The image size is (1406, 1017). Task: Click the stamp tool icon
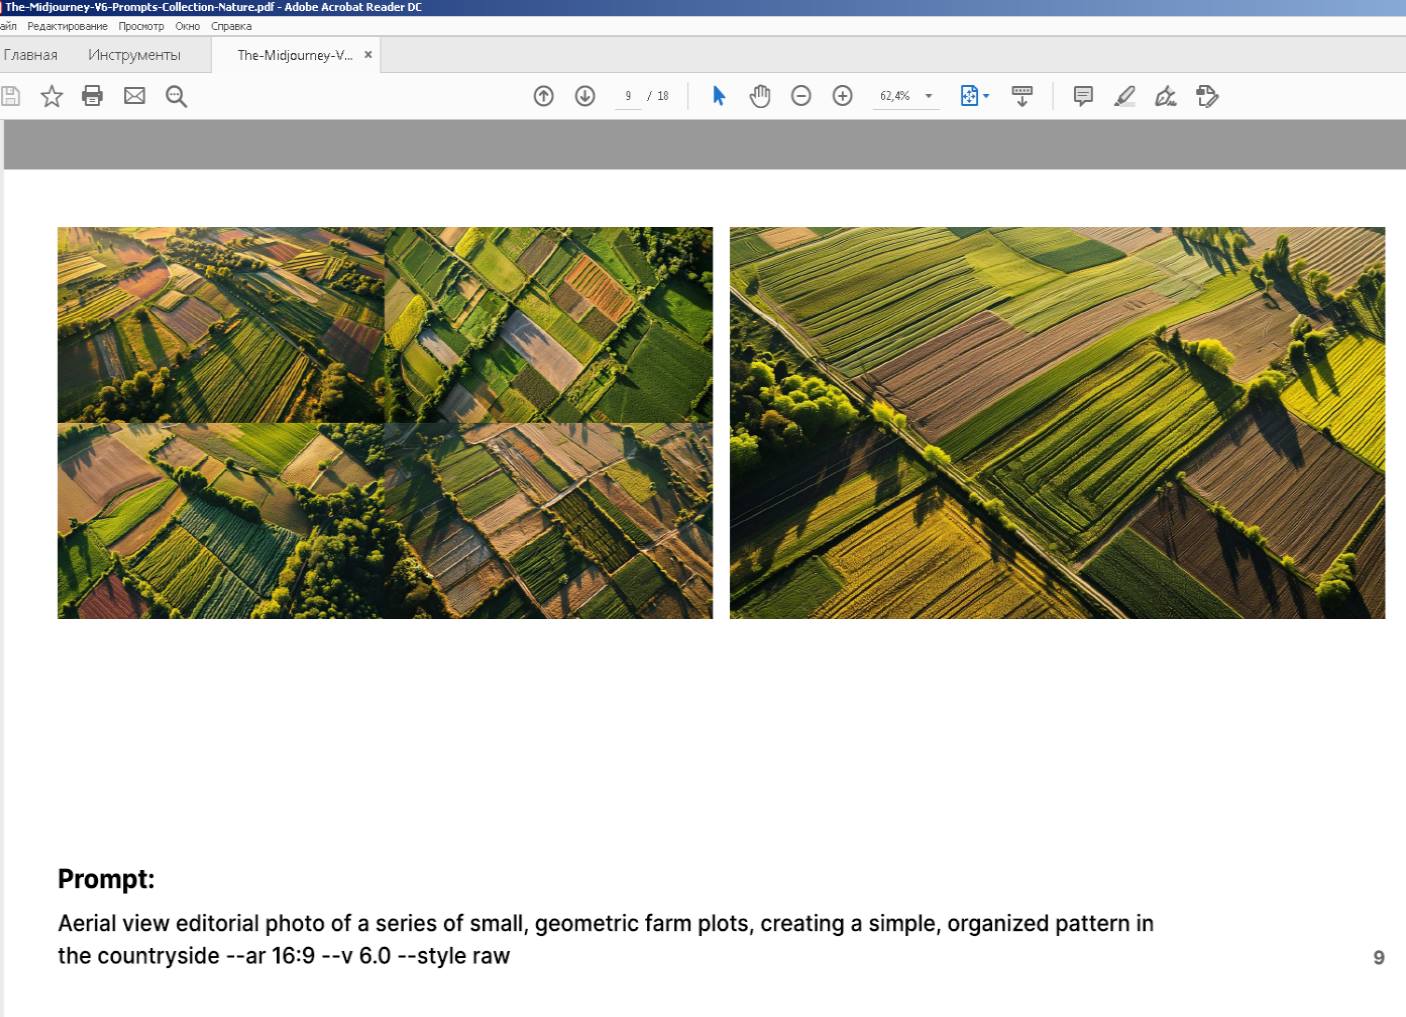[1207, 96]
